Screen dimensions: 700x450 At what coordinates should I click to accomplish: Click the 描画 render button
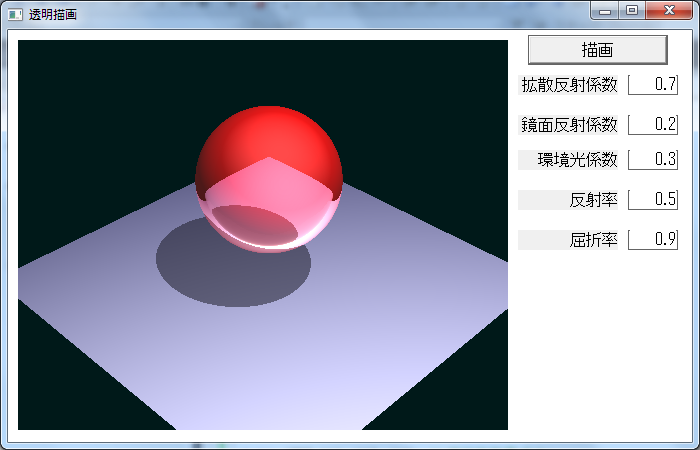597,50
